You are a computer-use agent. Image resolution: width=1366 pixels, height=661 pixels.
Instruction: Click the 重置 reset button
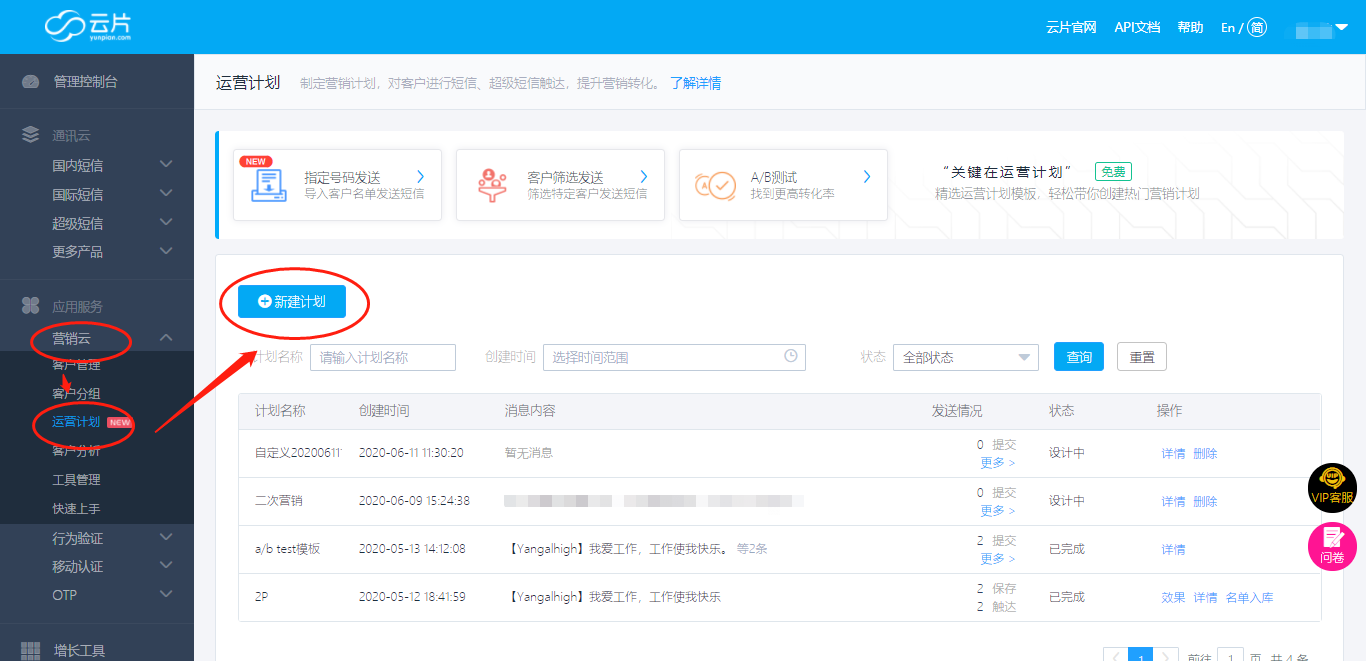[1142, 357]
